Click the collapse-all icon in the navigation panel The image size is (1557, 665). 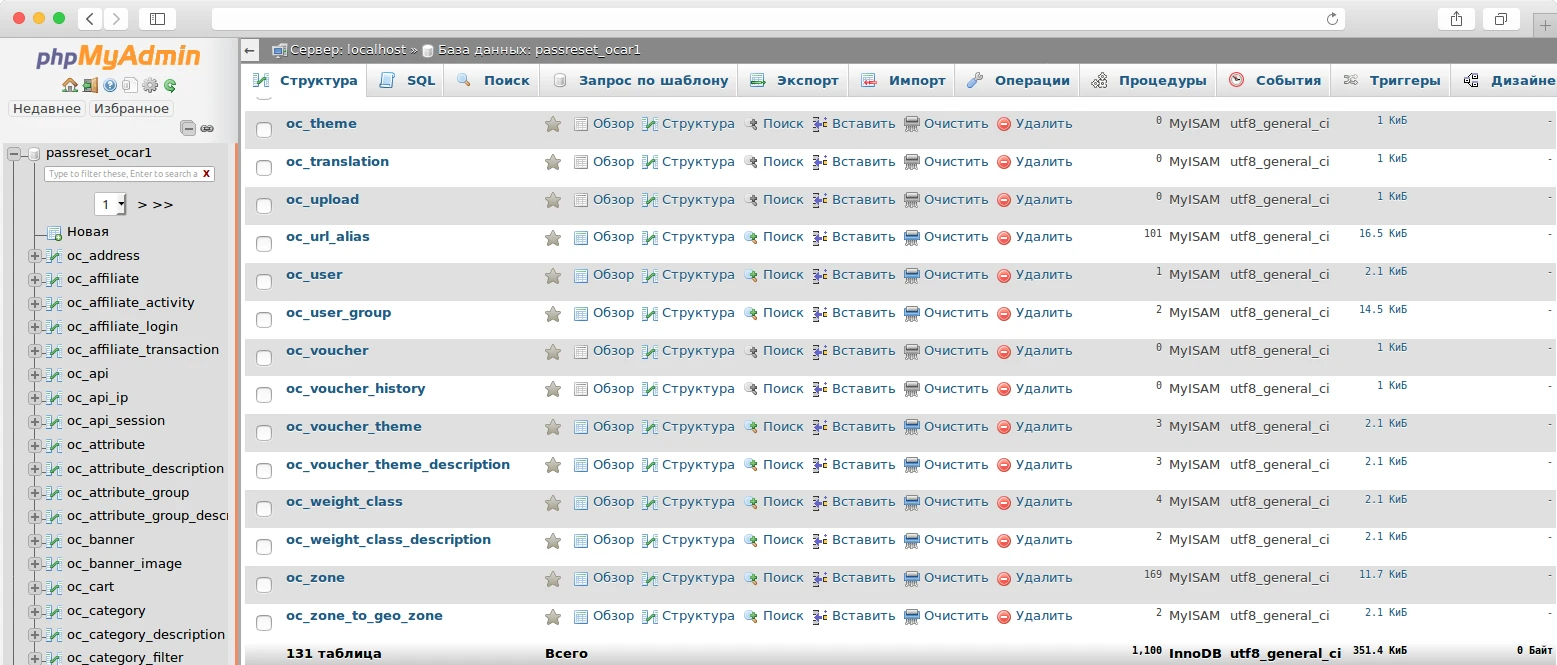(x=188, y=128)
